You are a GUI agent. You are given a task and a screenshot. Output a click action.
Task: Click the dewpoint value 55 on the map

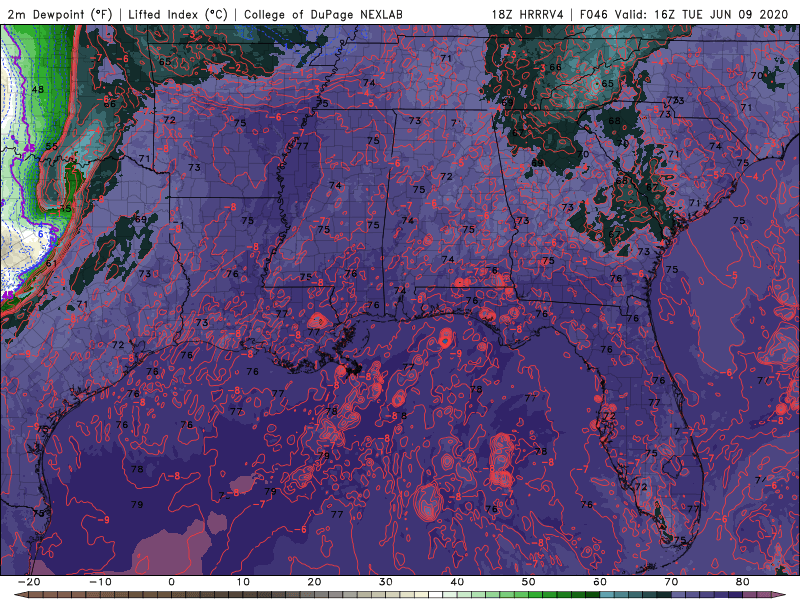coord(52,146)
